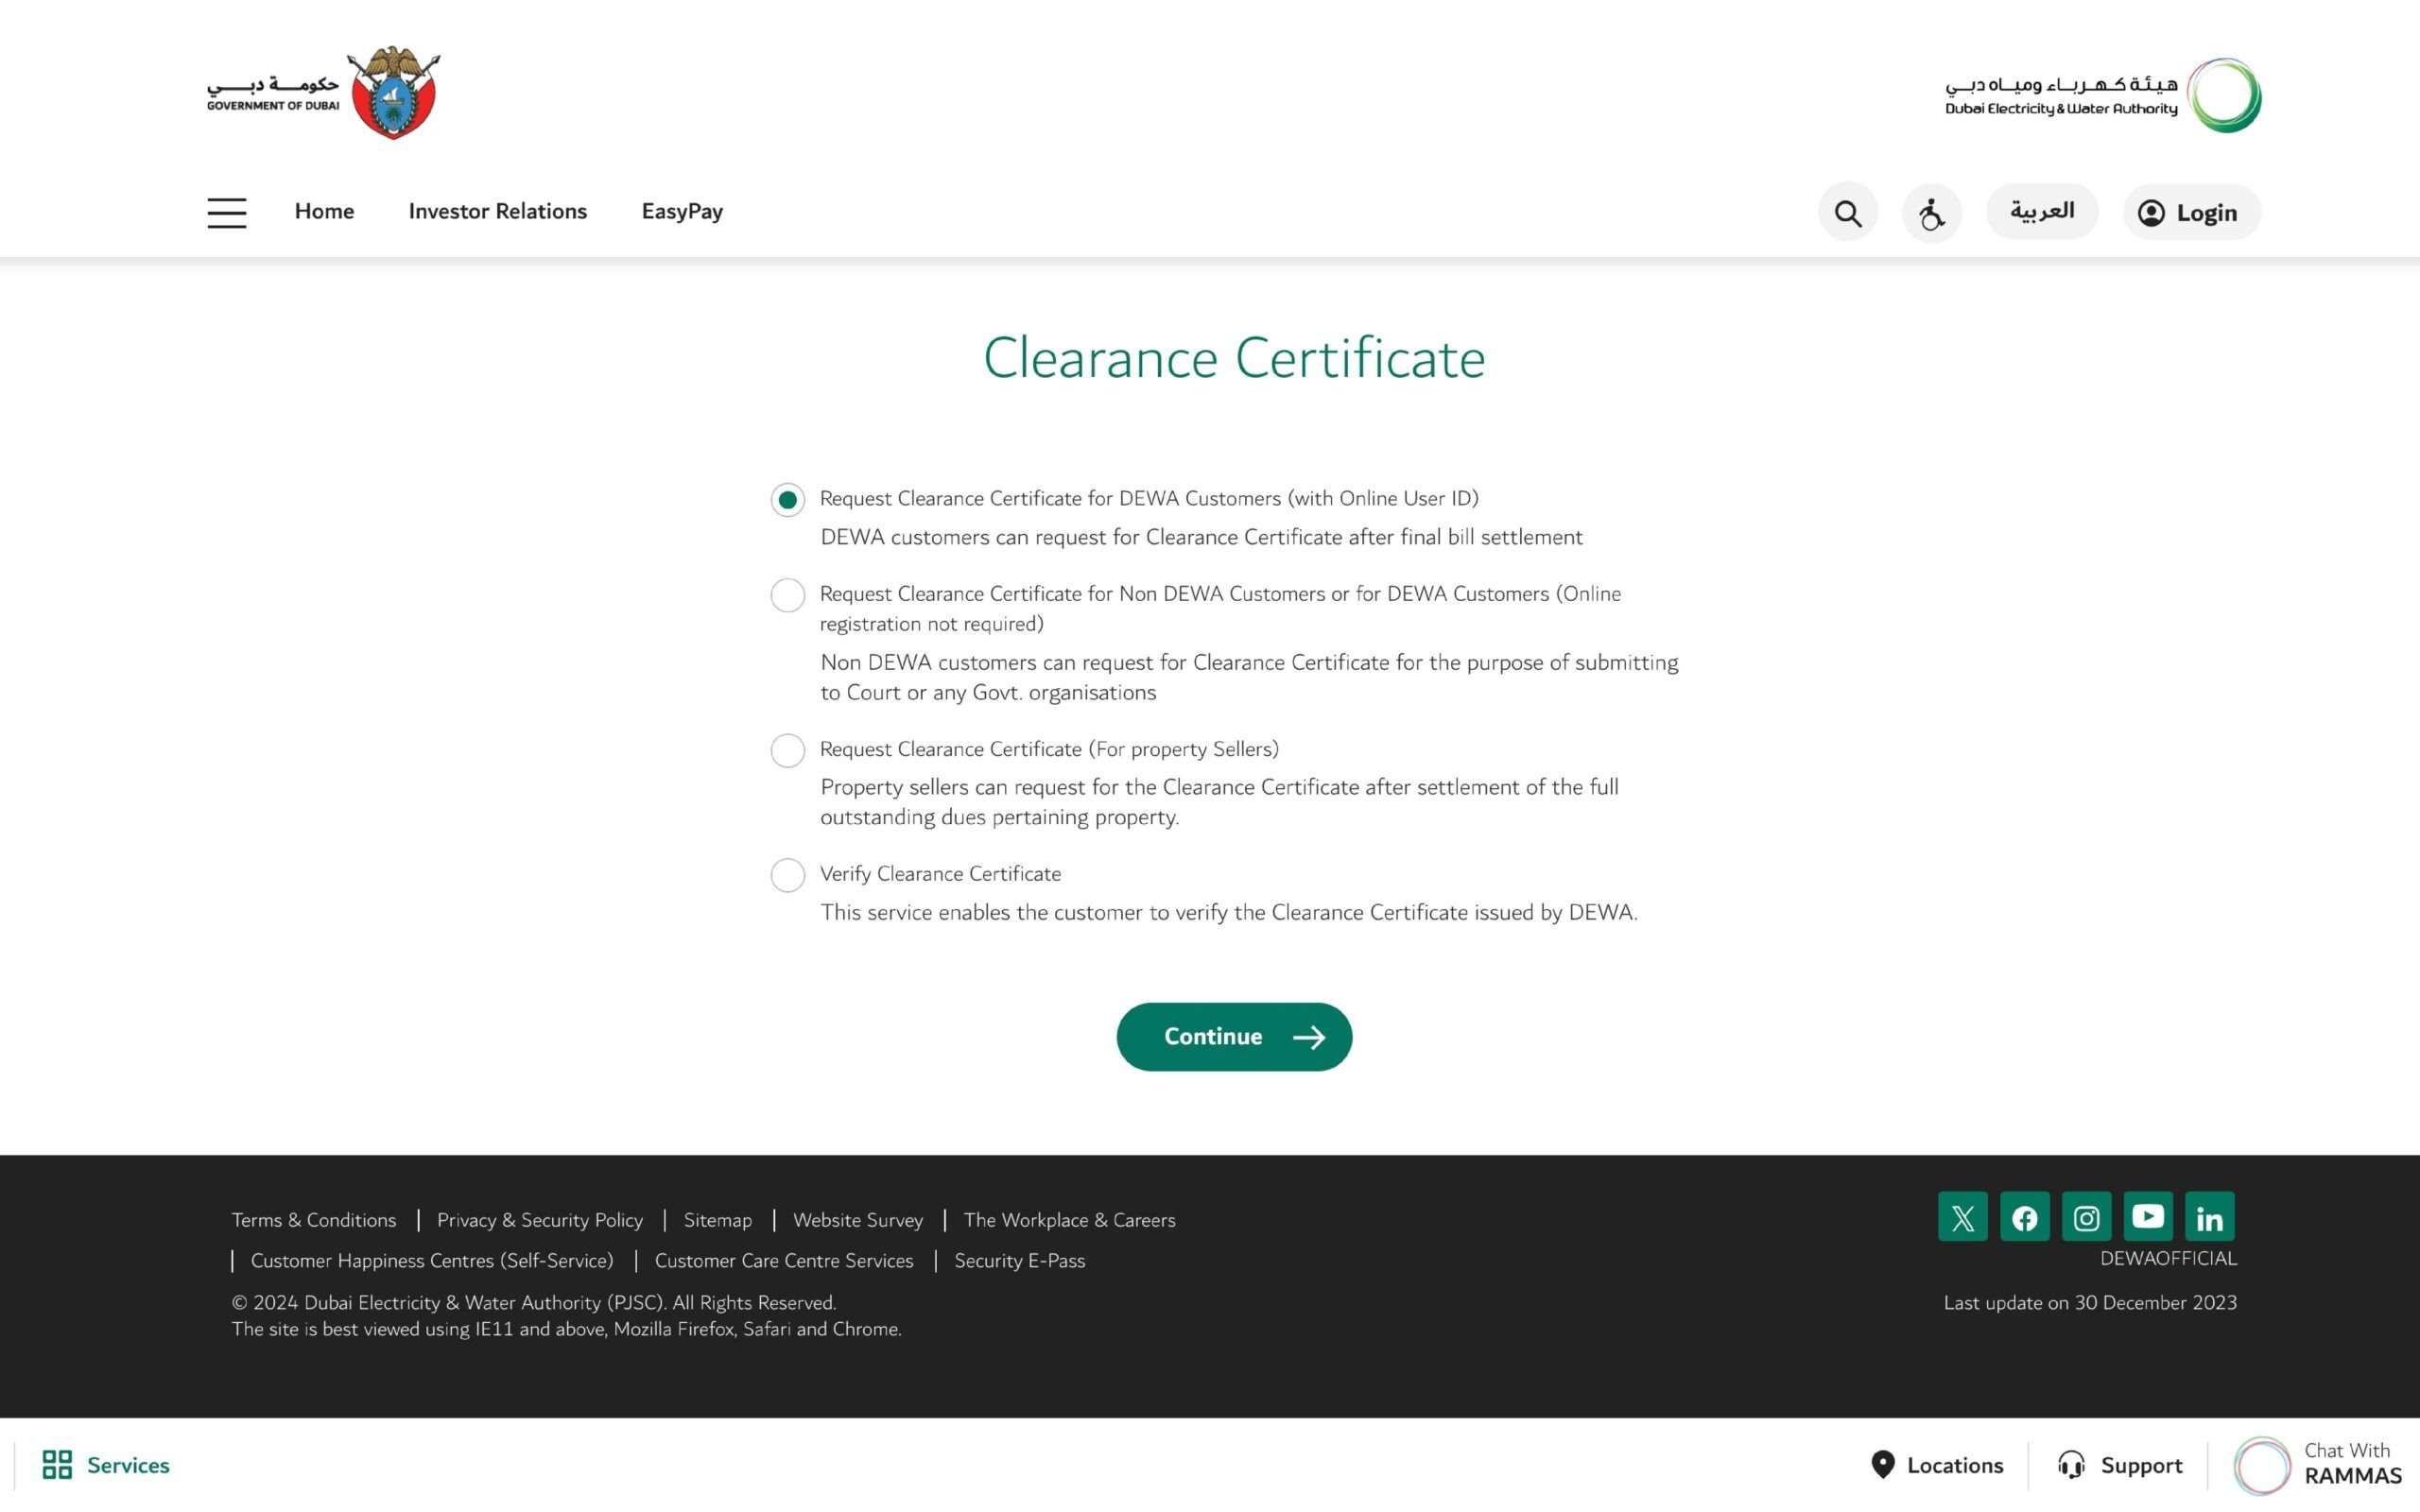Click the YouTube social media icon
2420x1512 pixels.
tap(2148, 1217)
